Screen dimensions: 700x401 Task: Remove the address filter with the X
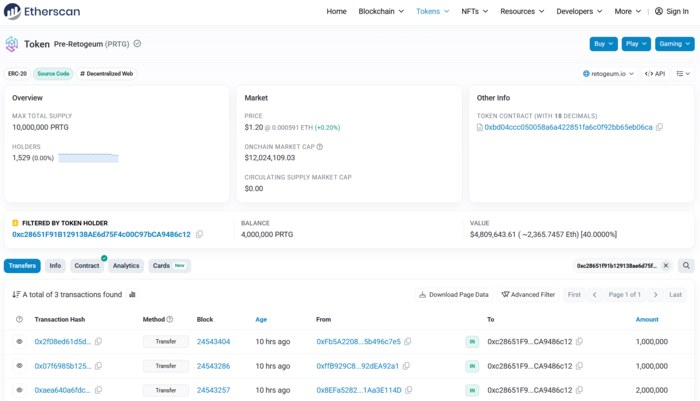tap(666, 266)
